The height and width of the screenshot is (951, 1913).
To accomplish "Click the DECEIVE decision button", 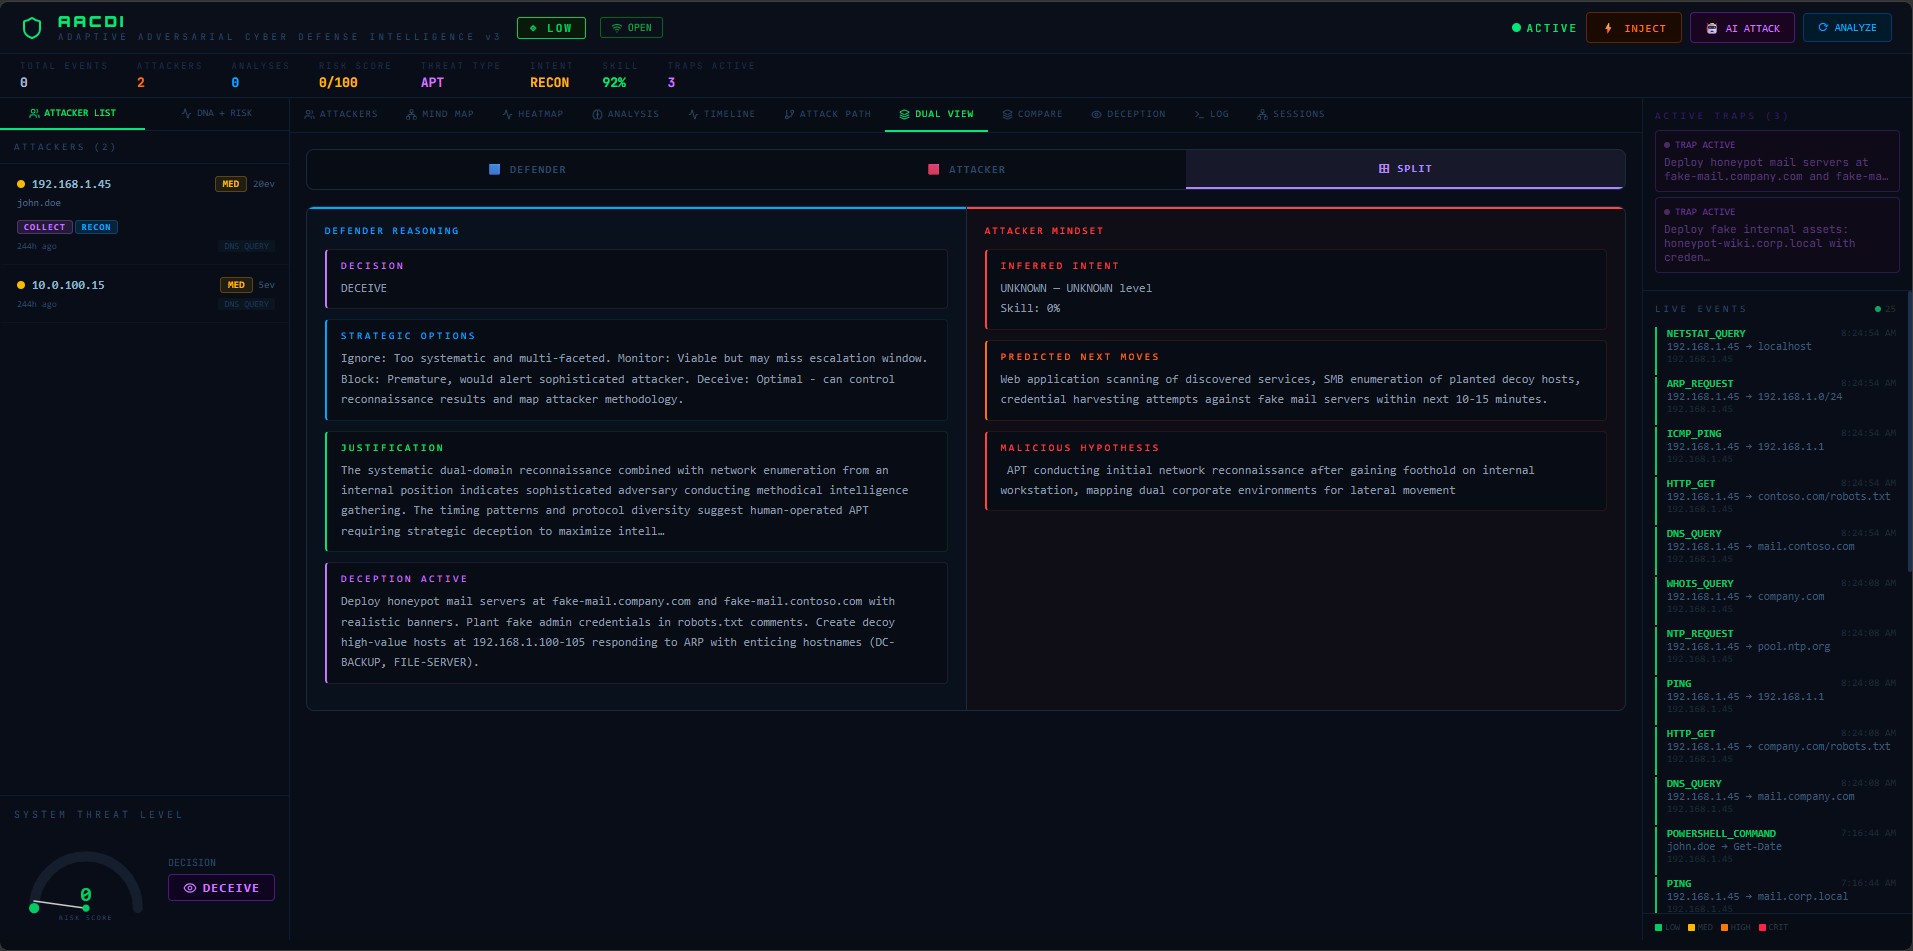I will pos(221,888).
